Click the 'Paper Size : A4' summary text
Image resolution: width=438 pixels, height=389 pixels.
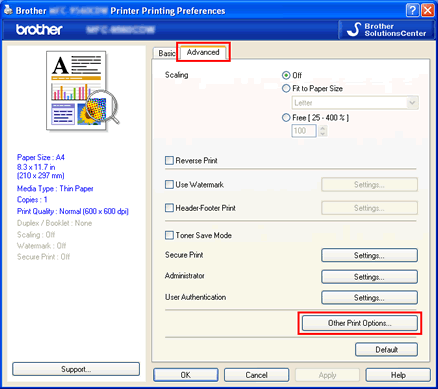(41, 157)
